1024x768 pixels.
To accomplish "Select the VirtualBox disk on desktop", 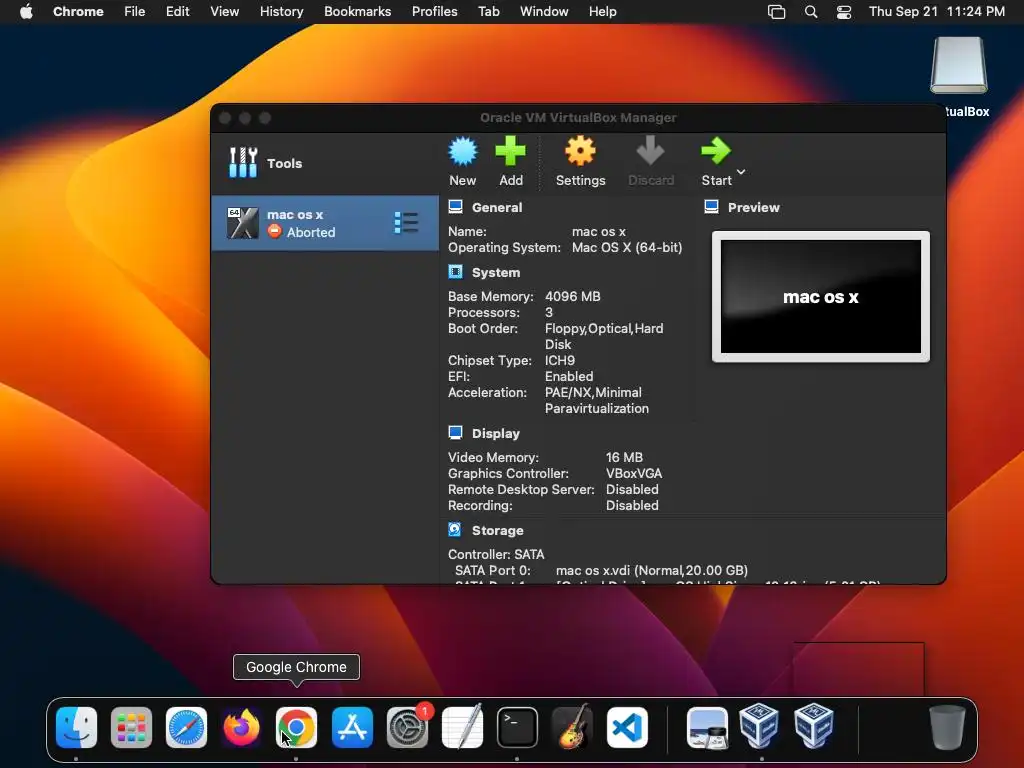I will pos(959,65).
